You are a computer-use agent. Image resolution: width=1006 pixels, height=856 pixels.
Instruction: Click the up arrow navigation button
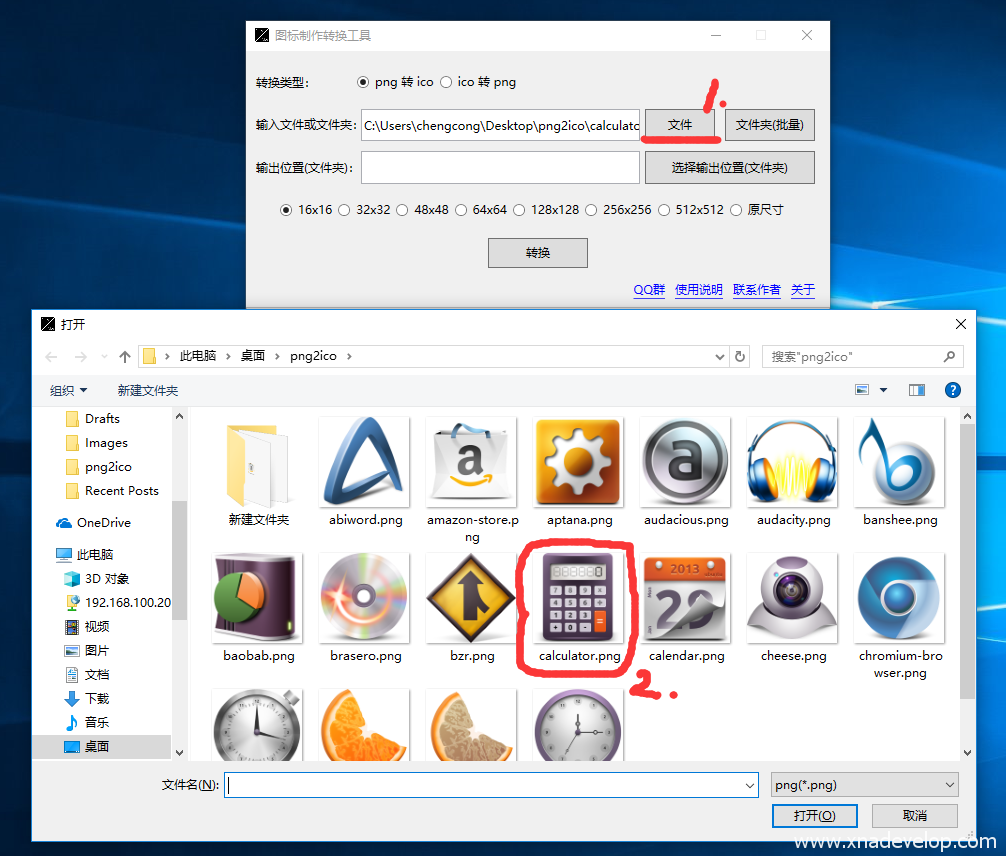coord(125,356)
